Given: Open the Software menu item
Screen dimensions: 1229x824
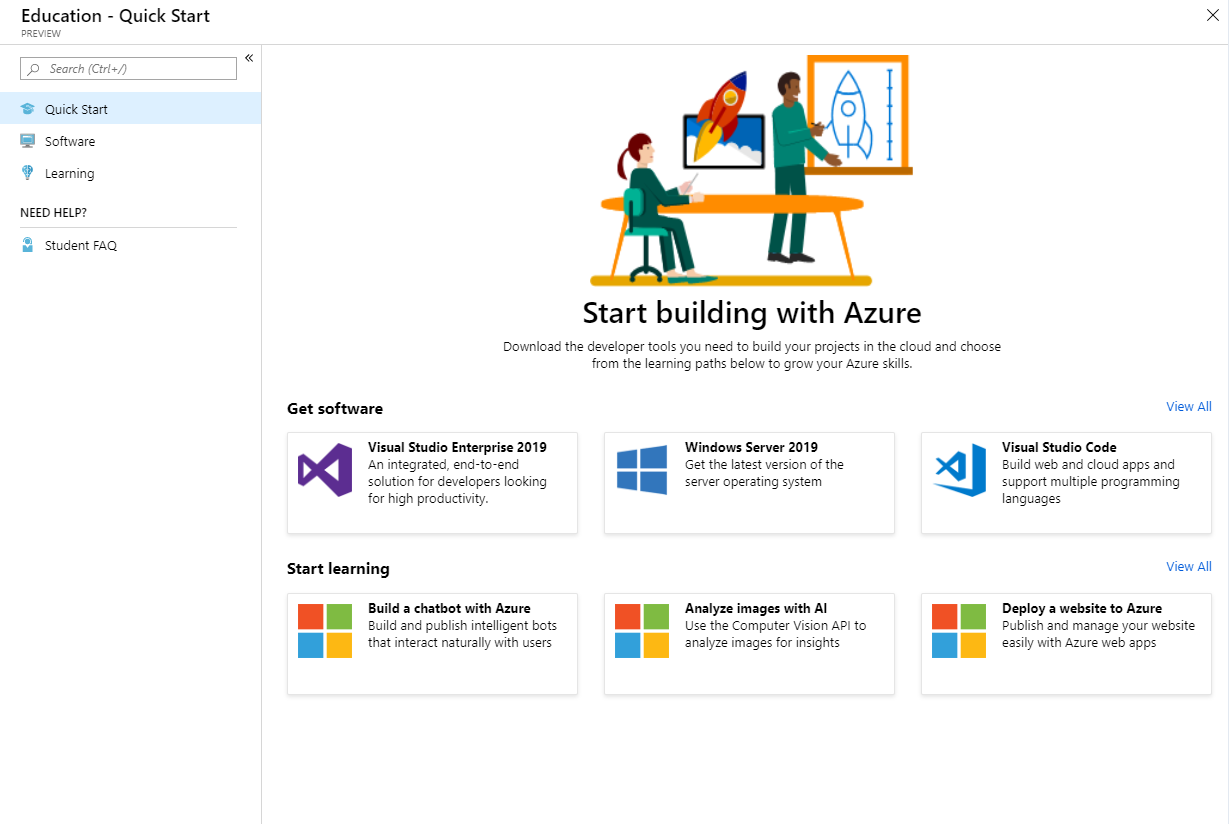Looking at the screenshot, I should [x=70, y=141].
